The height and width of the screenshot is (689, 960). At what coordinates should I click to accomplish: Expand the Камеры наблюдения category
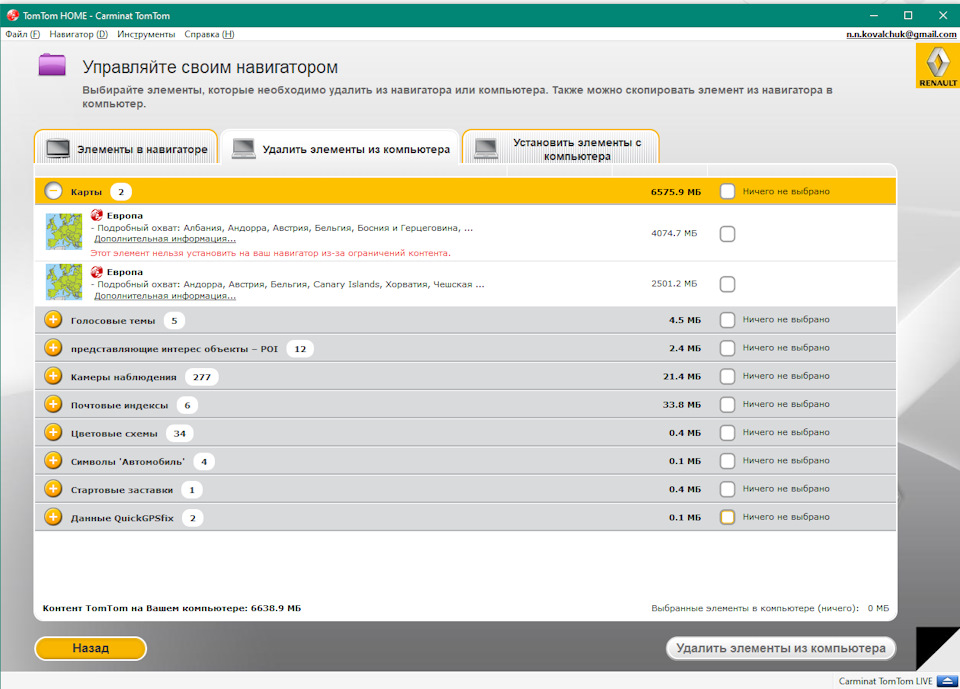[x=53, y=376]
